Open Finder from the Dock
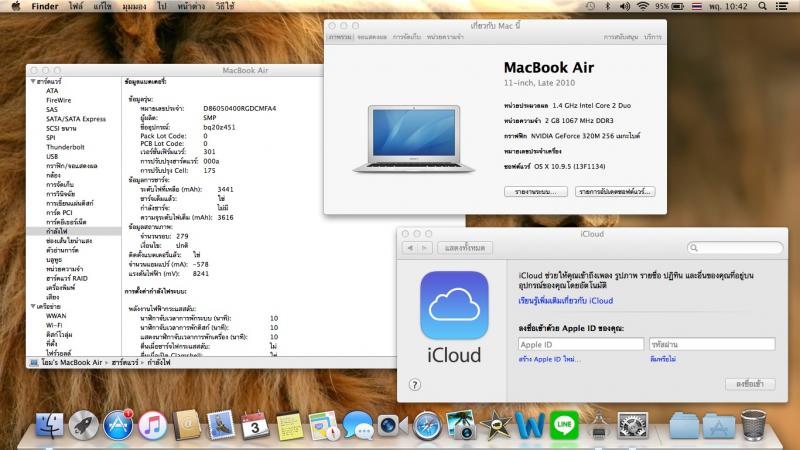Image resolution: width=800 pixels, height=450 pixels. point(49,426)
